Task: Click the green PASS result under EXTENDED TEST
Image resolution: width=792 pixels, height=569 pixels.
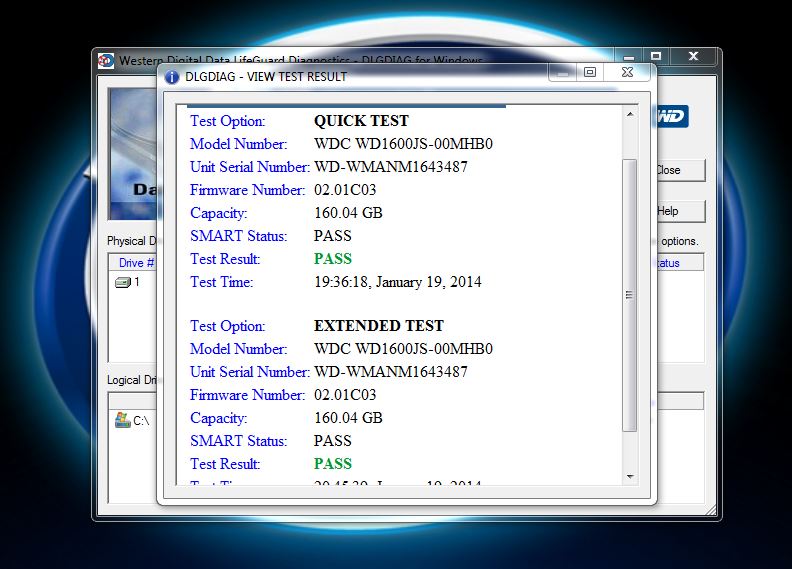Action: (333, 463)
